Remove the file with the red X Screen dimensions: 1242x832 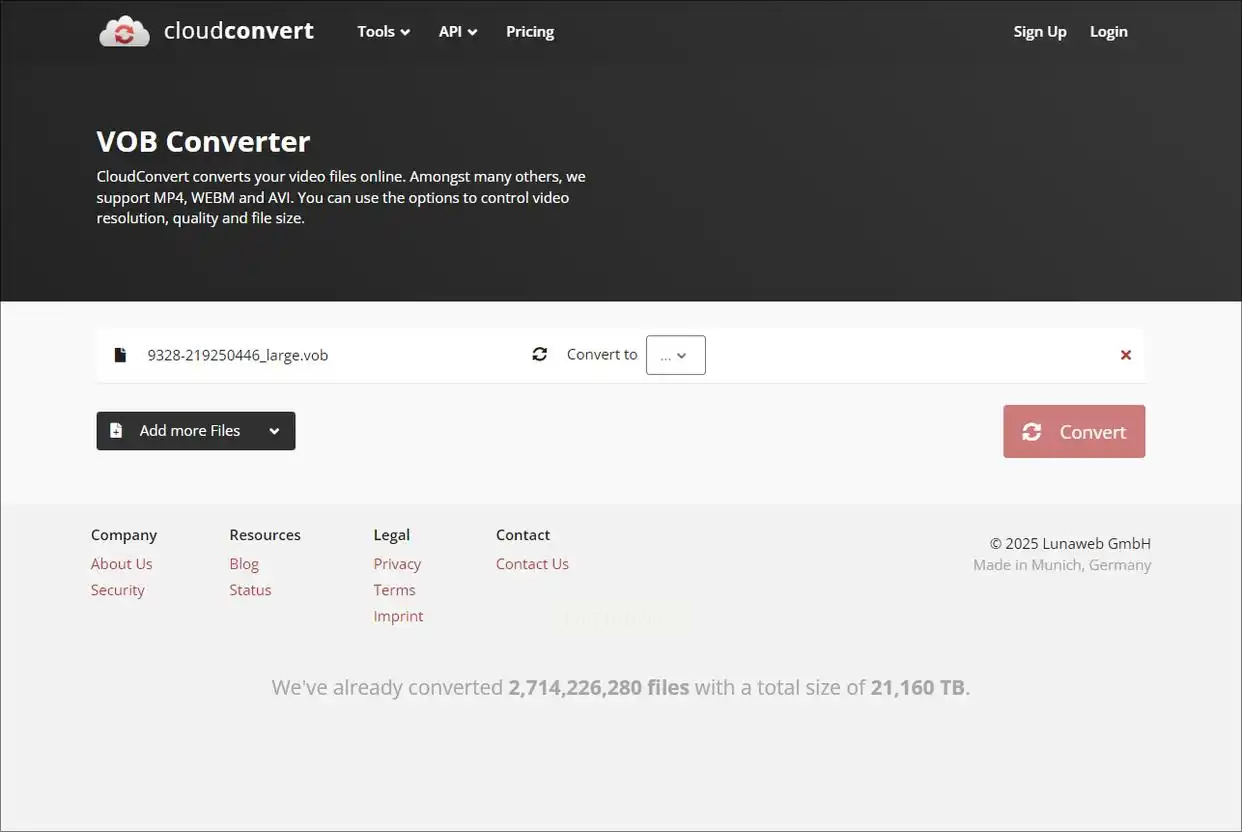click(x=1126, y=355)
